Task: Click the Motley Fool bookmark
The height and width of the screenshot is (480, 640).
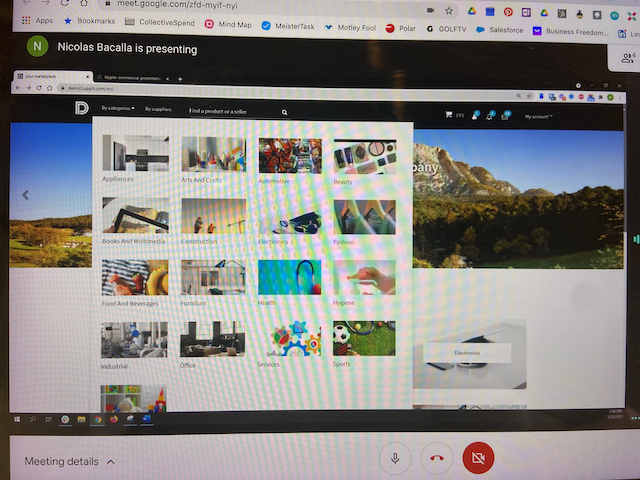Action: coord(349,28)
